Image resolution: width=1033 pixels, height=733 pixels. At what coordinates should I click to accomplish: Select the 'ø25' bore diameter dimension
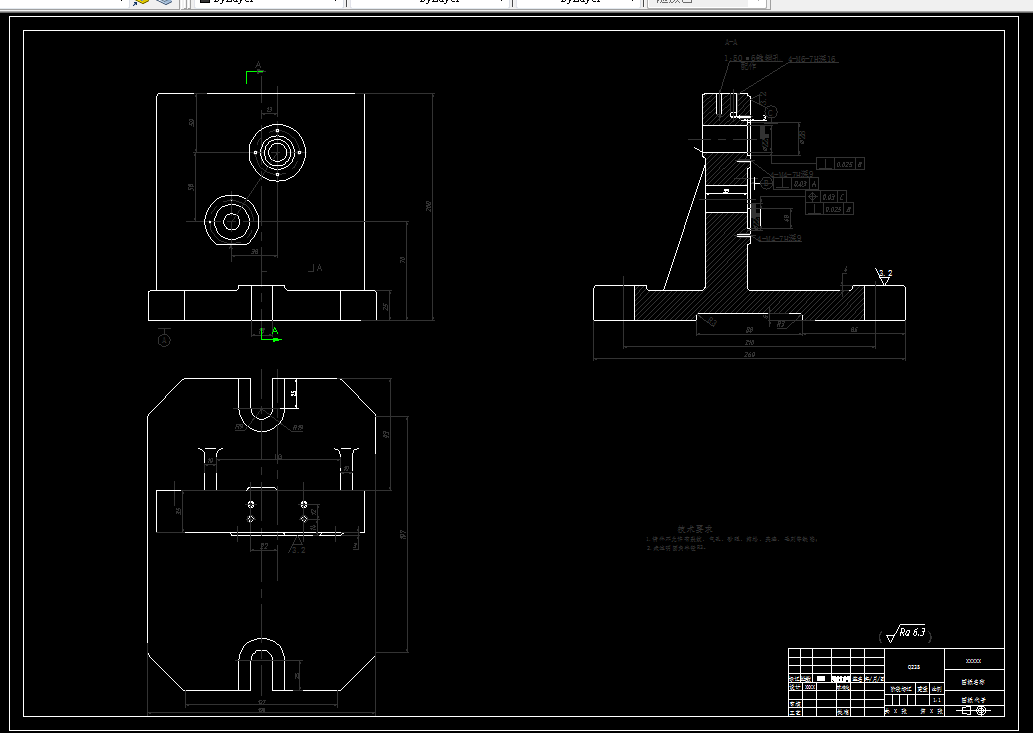tap(802, 136)
